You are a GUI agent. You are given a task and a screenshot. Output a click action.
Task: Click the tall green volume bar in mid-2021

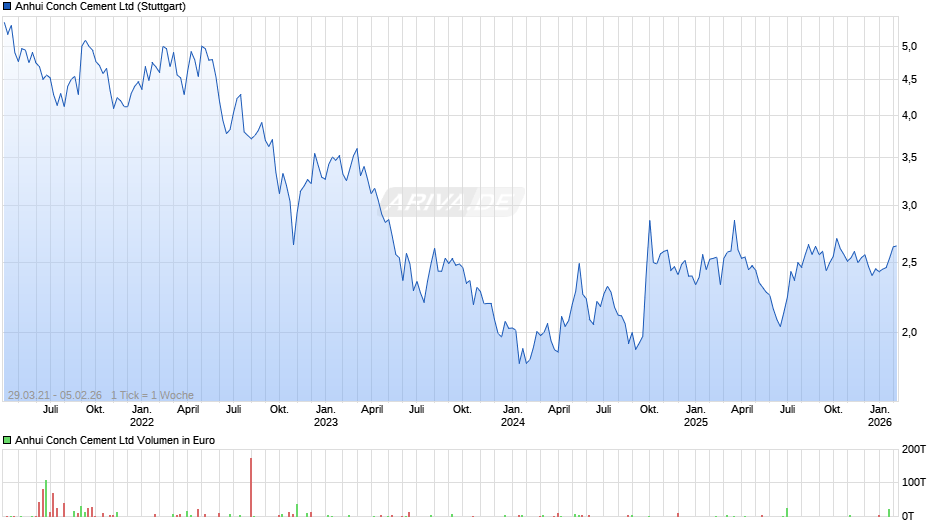(x=46, y=498)
